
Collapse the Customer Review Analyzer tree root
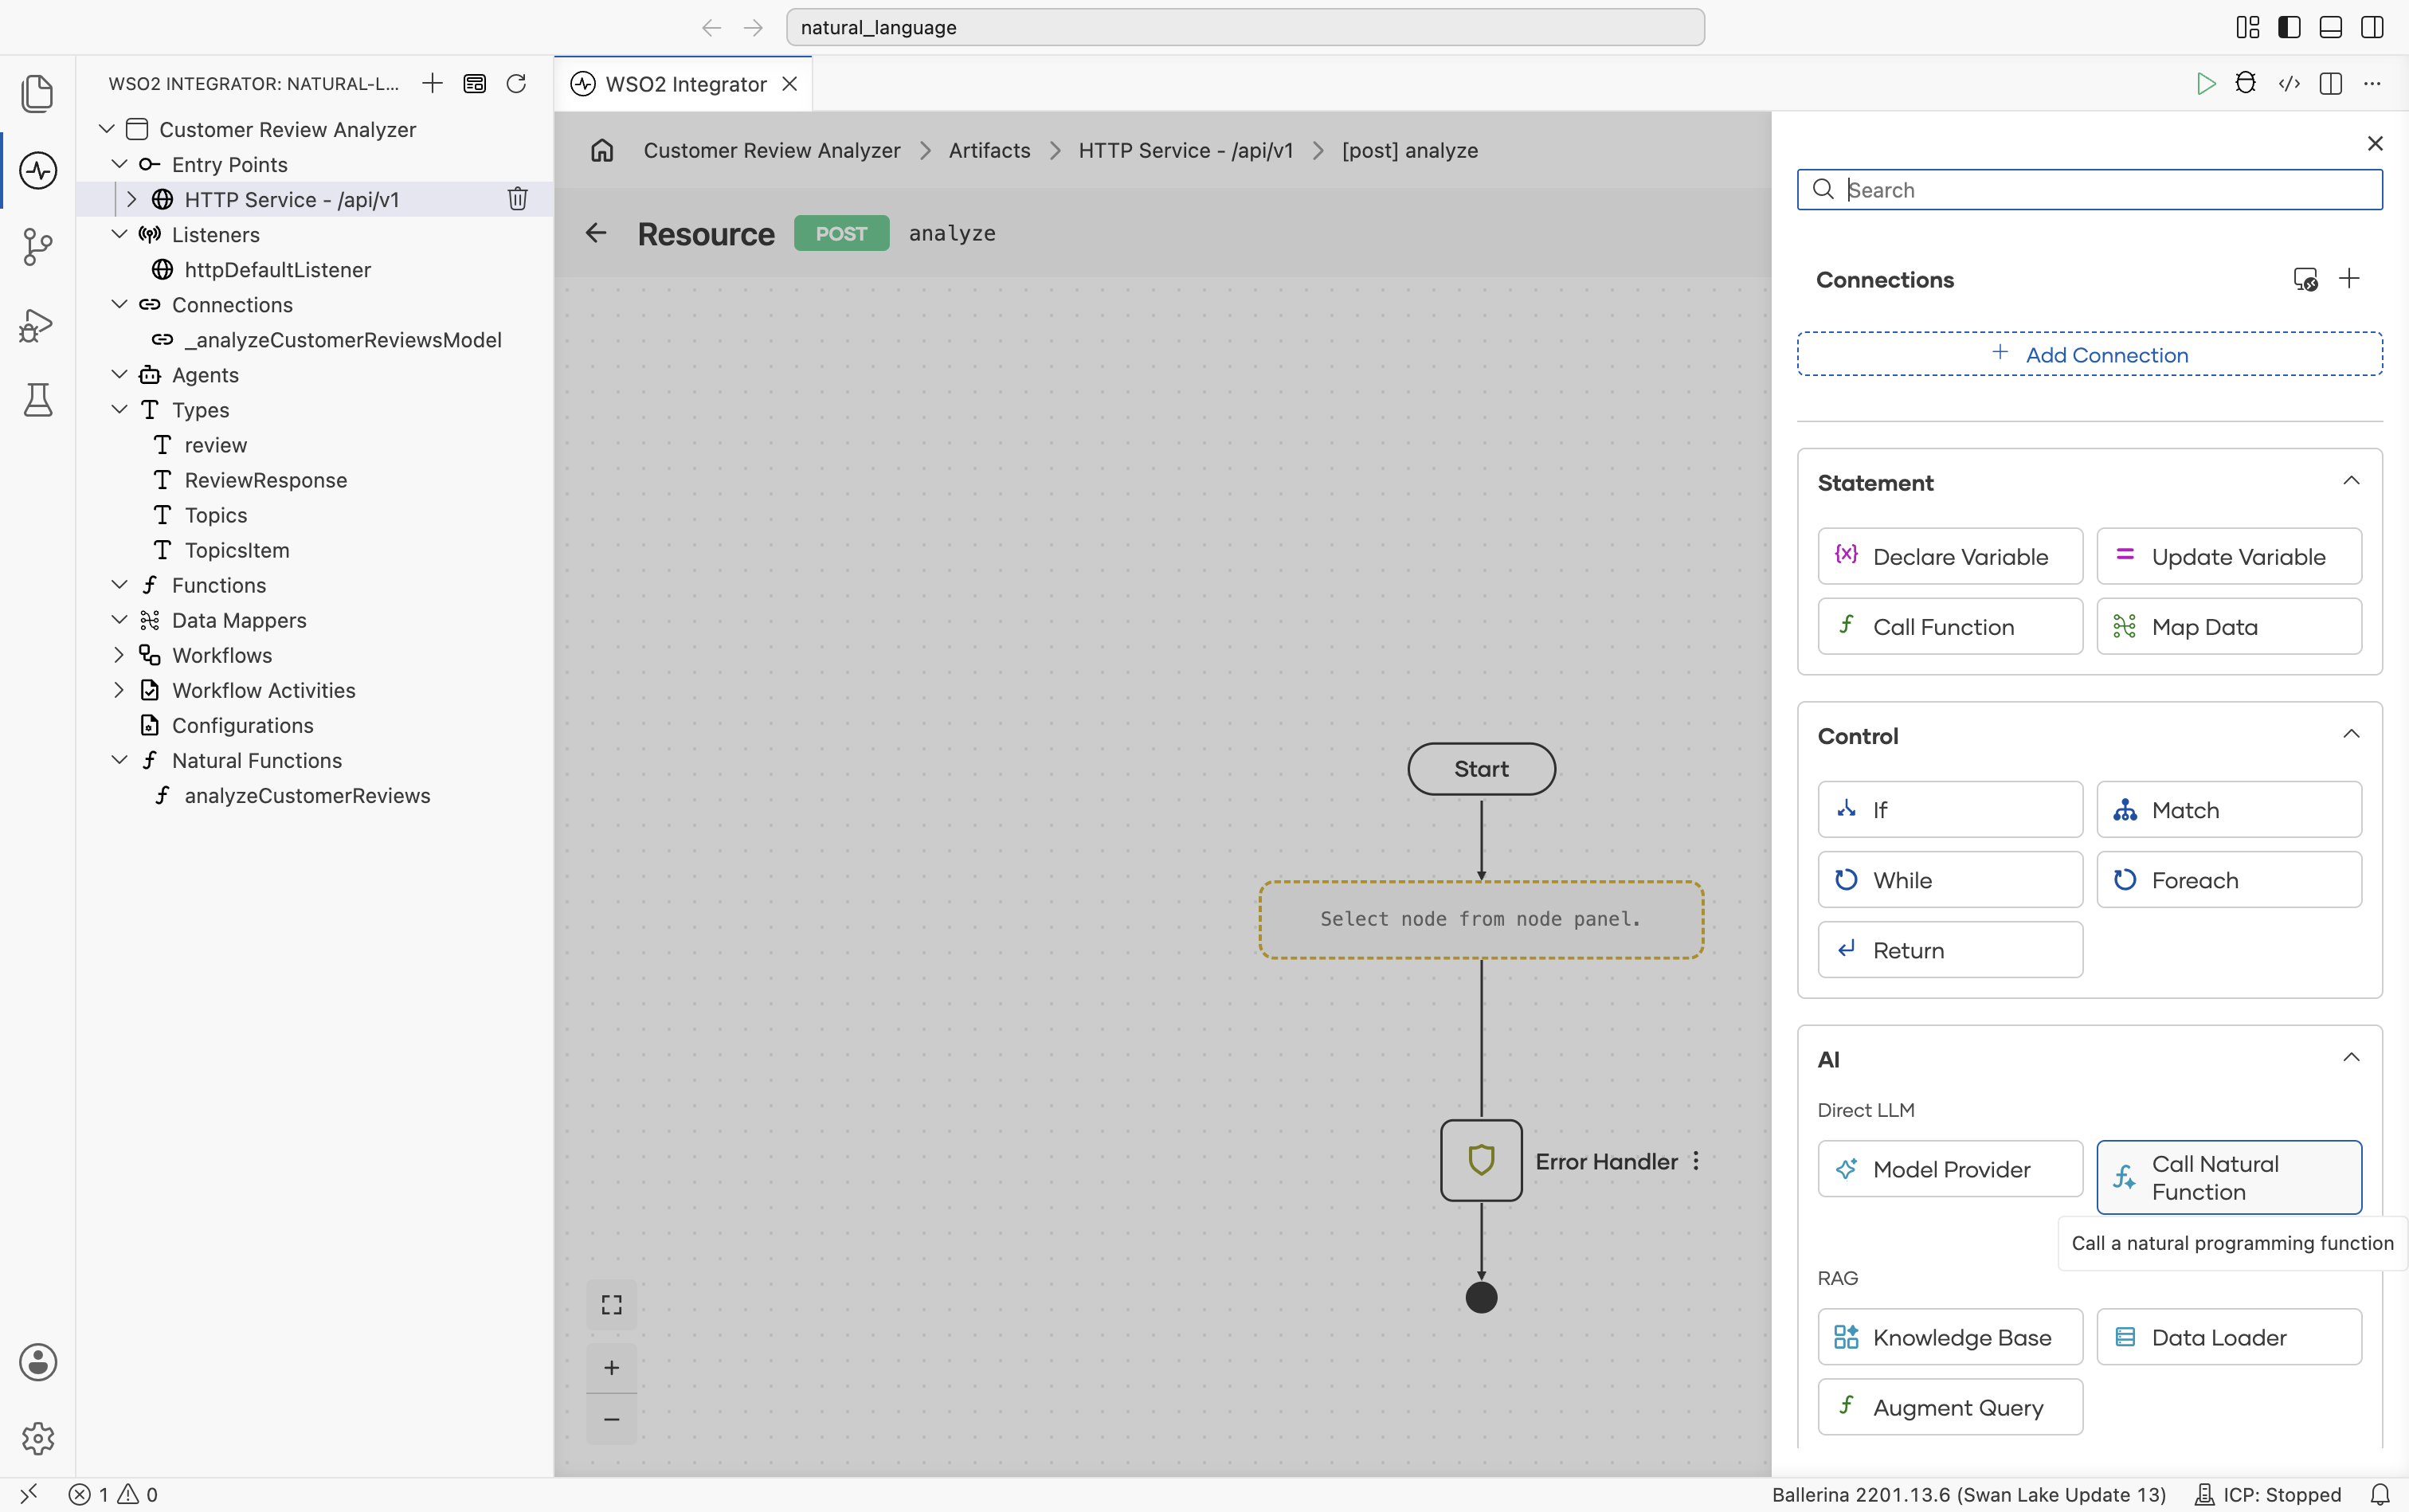coord(107,129)
